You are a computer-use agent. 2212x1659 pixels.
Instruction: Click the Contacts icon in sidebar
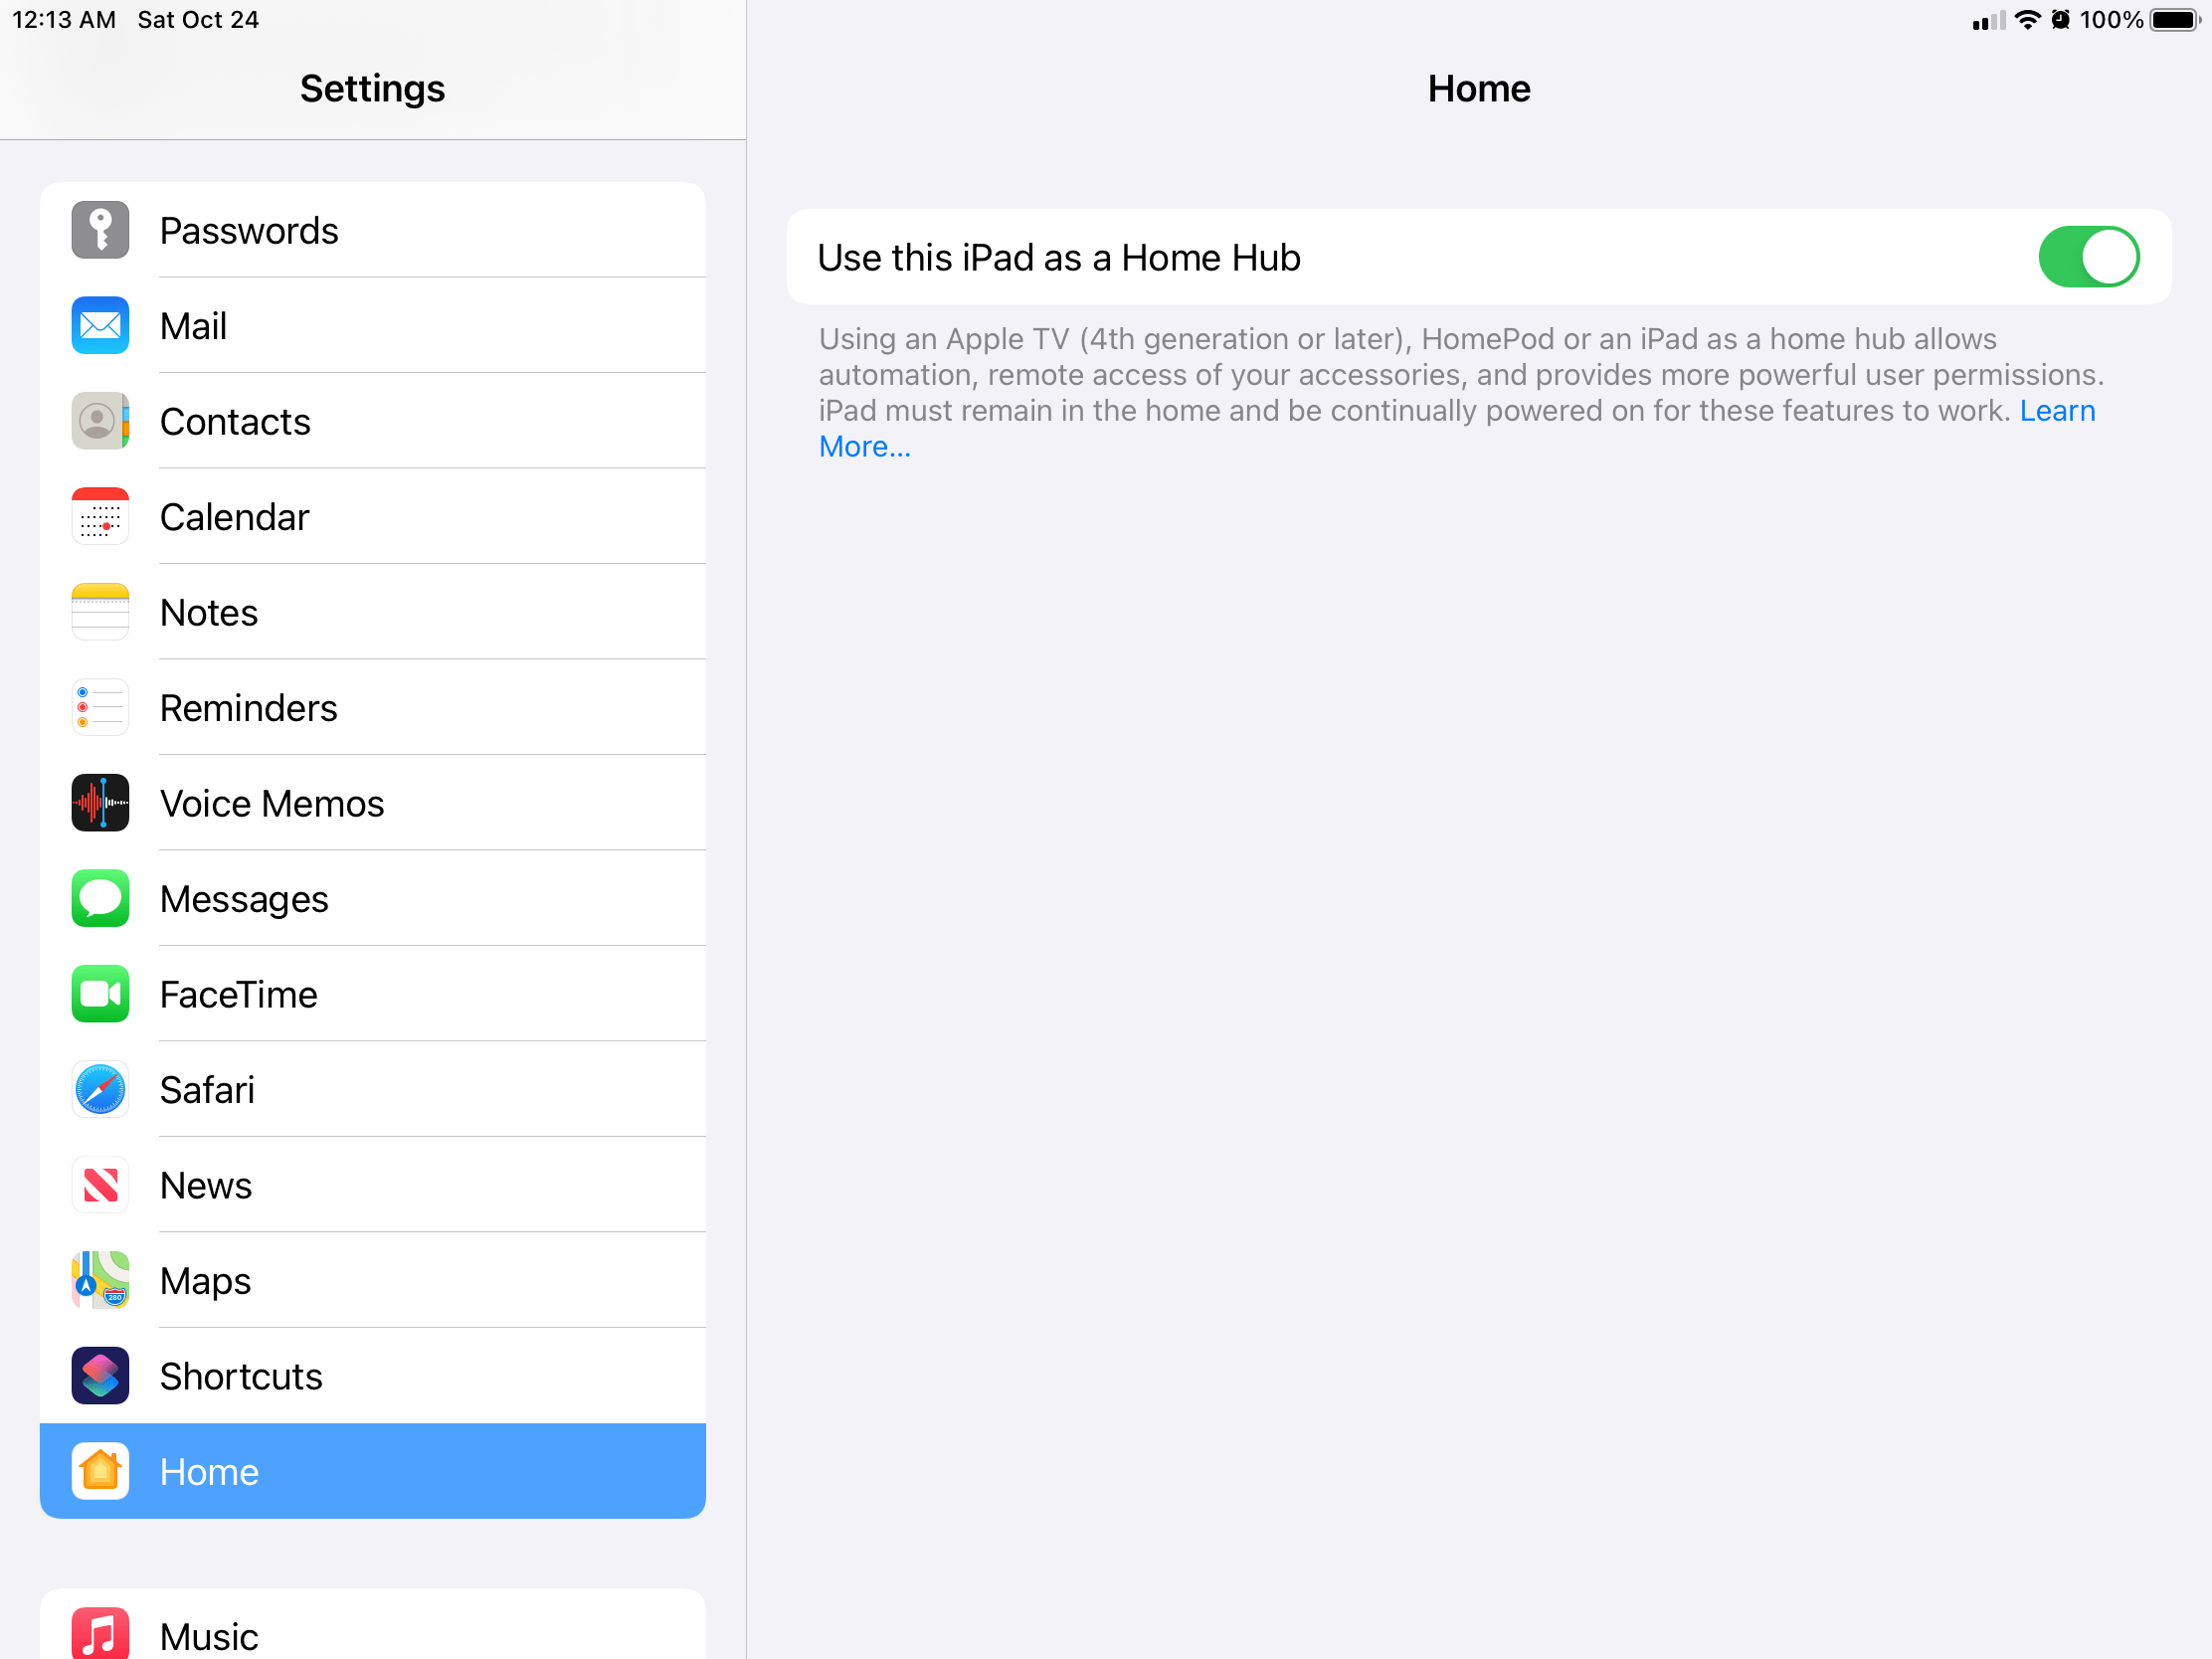[99, 421]
